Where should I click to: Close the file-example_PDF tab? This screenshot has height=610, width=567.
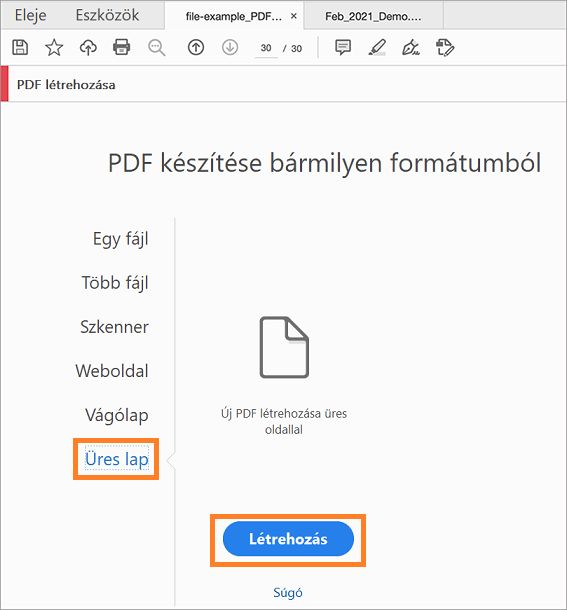(294, 16)
